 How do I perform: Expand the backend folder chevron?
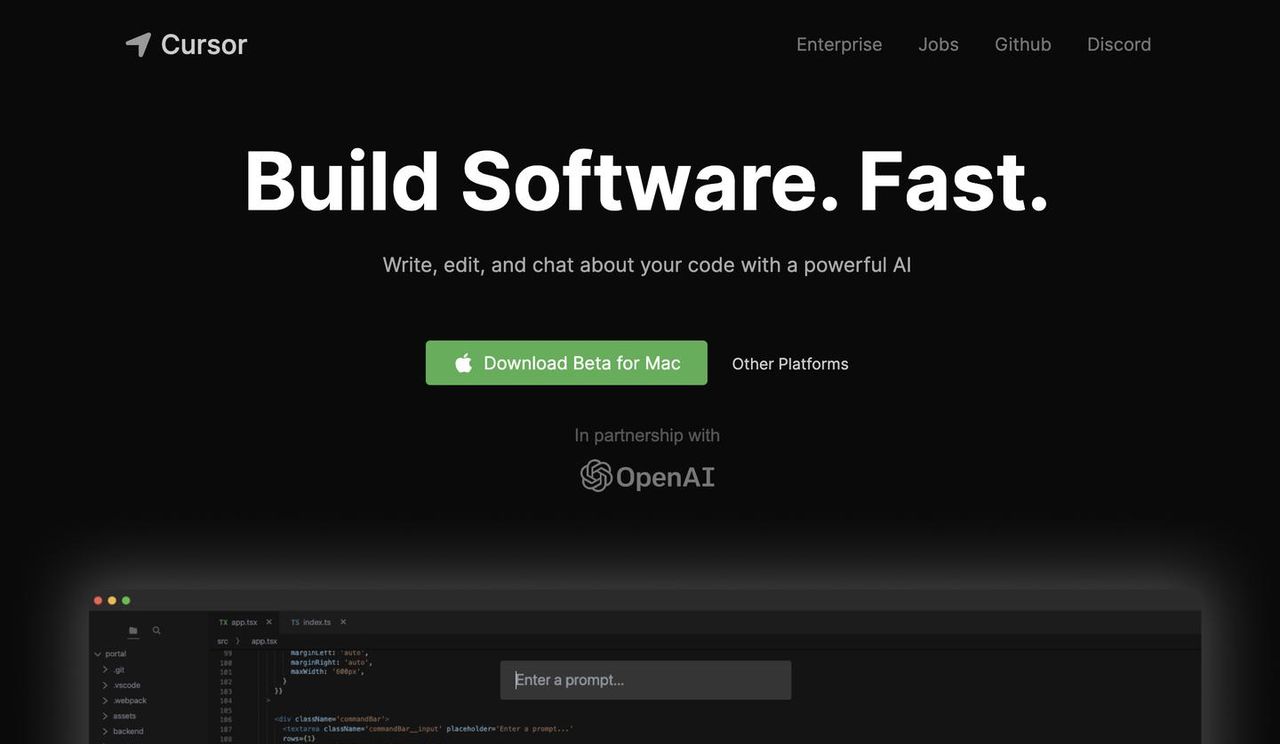click(x=105, y=731)
